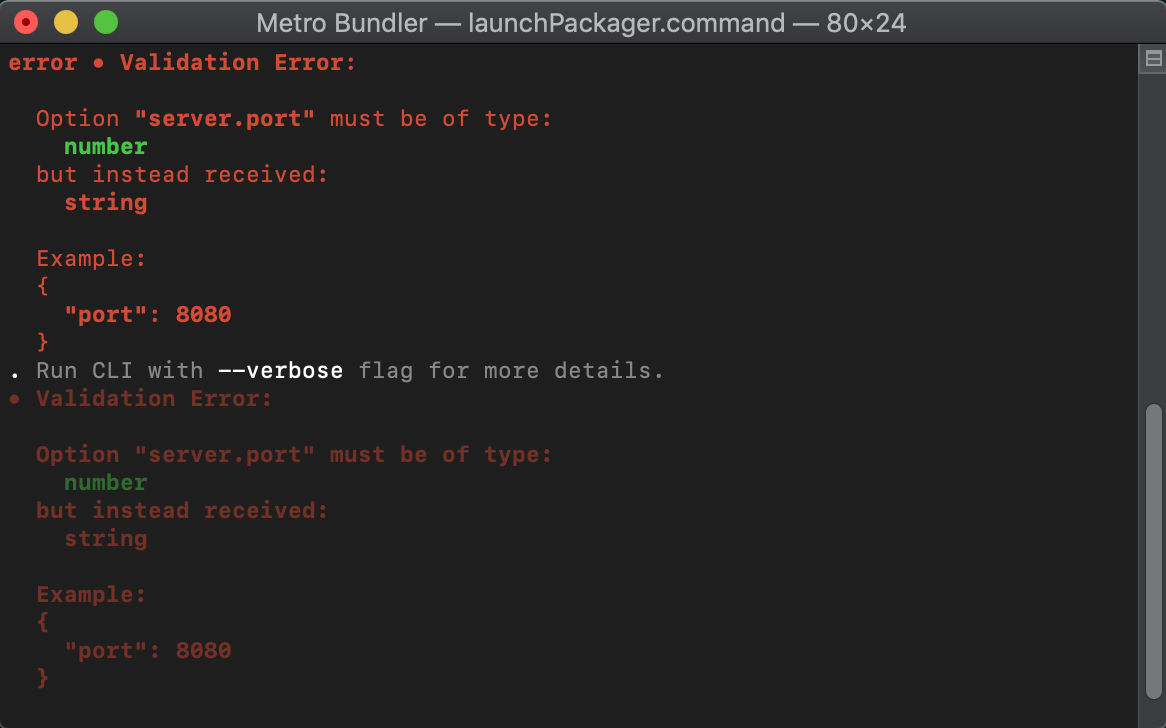Screen dimensions: 1166x728
Task: Click the bright 'Example:' line
Action: (91, 259)
